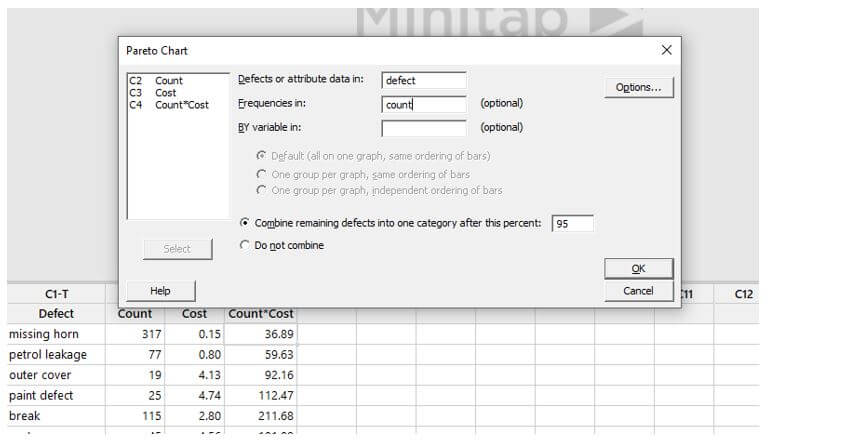The width and height of the screenshot is (848, 441).
Task: Choose the 'Do not combine' option
Action: pos(246,245)
